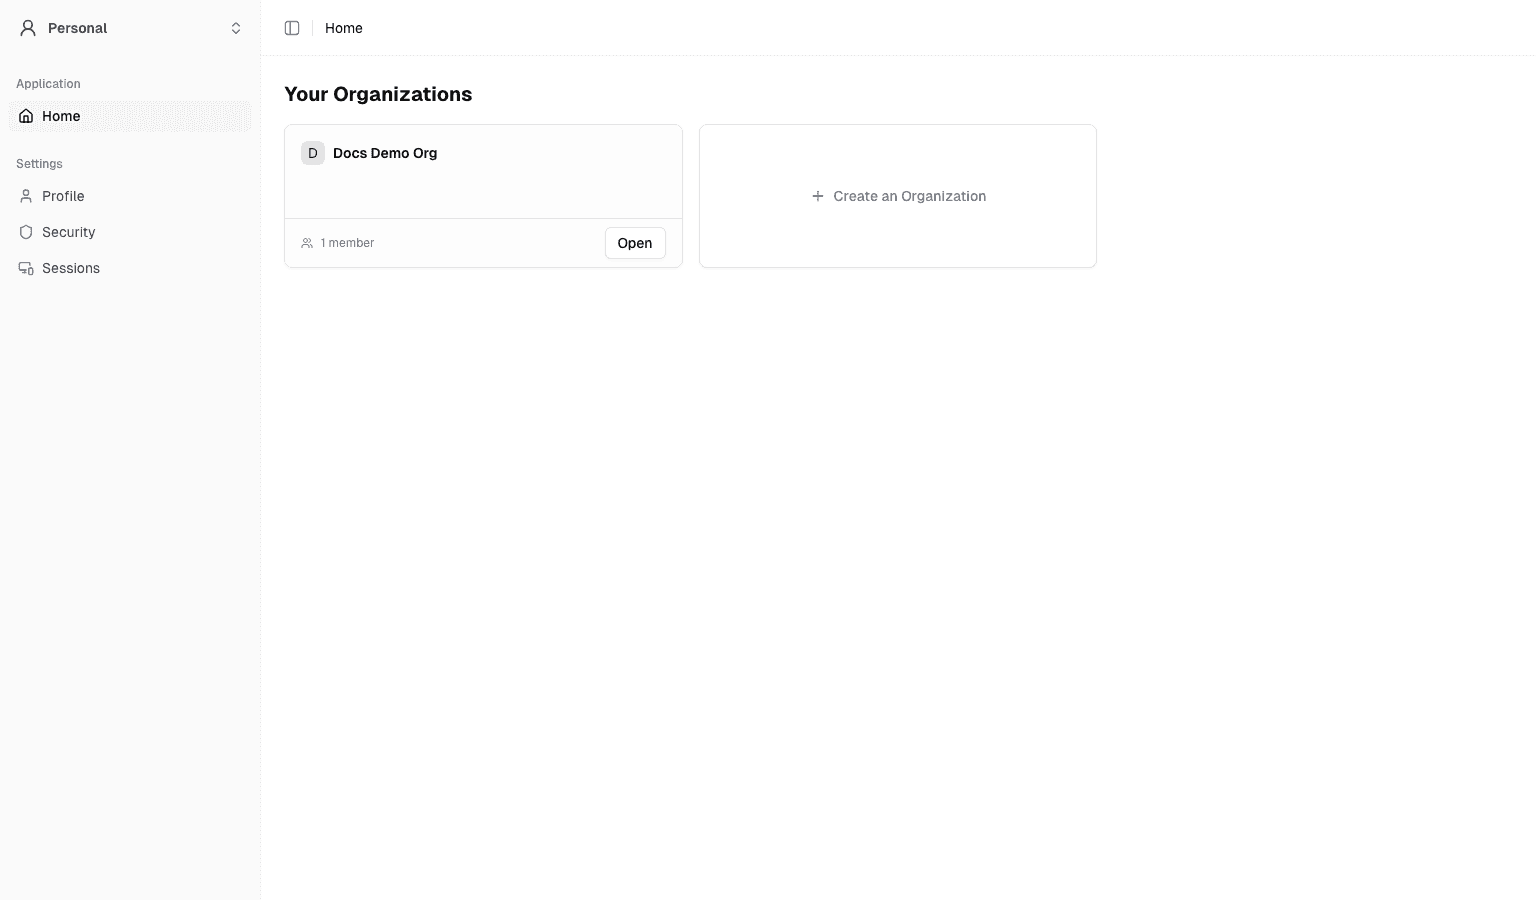Click the Personal workspace name label
This screenshot has height=900, width=1536.
78,28
